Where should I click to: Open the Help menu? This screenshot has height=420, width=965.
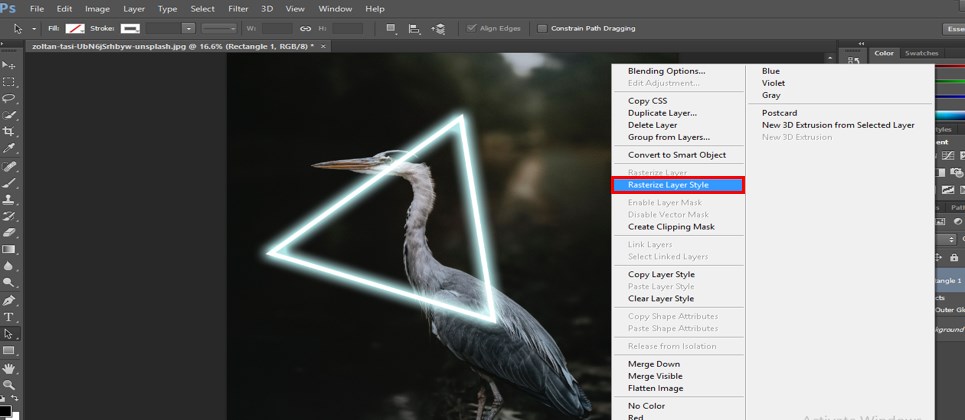pos(375,9)
